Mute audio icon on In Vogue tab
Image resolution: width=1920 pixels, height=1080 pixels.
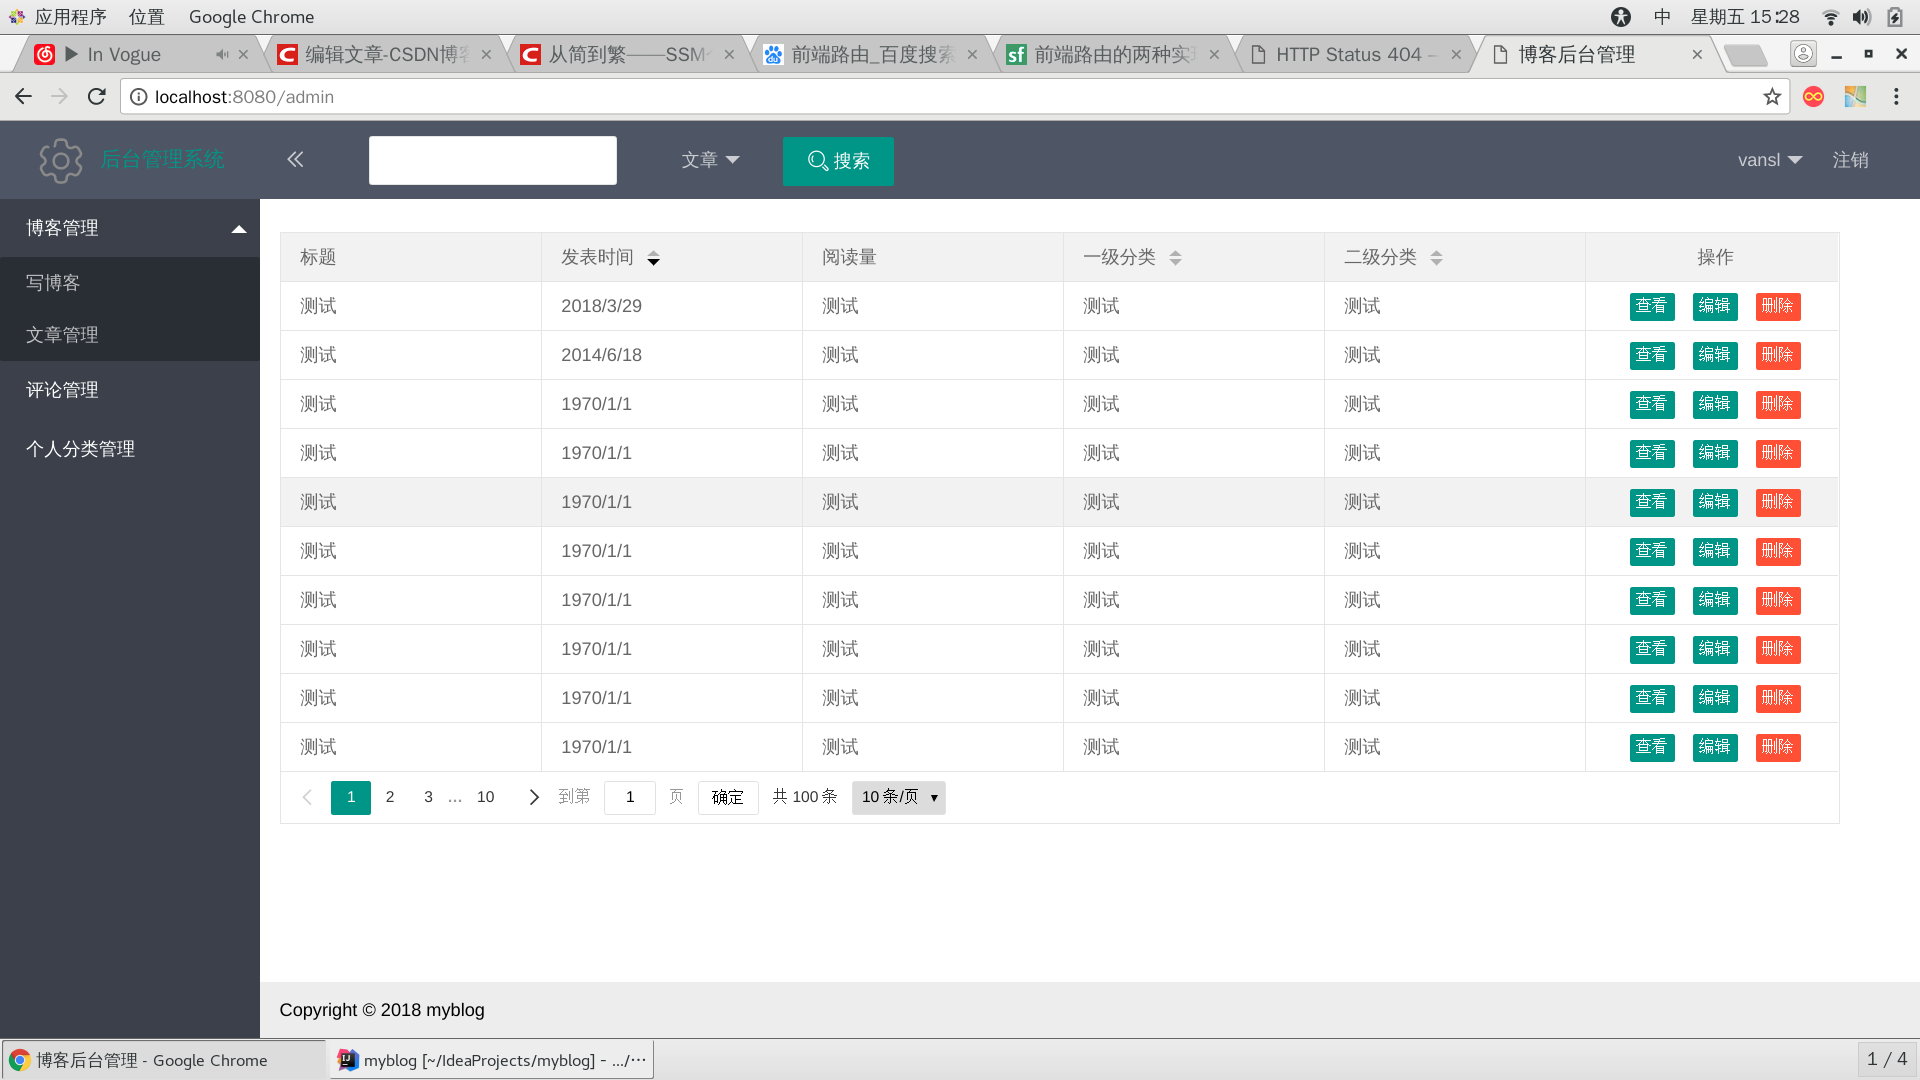pyautogui.click(x=222, y=54)
